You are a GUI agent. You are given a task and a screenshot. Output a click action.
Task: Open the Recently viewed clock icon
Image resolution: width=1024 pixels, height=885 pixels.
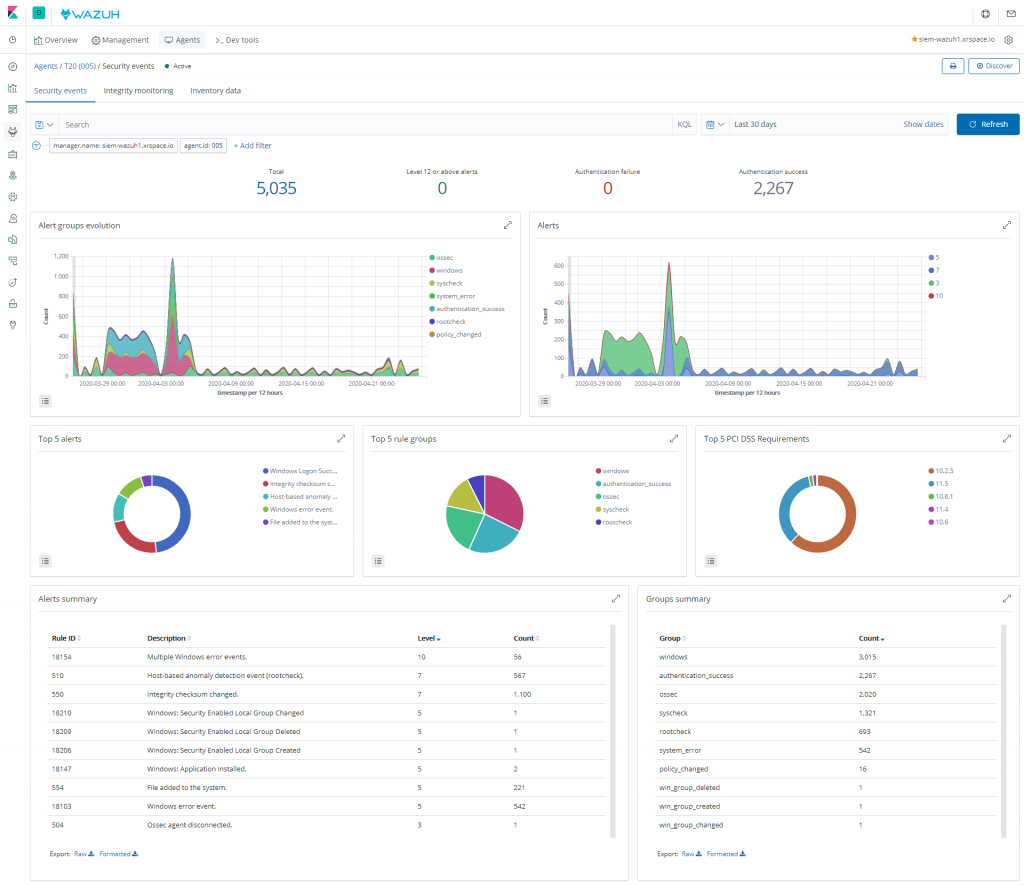(12, 40)
